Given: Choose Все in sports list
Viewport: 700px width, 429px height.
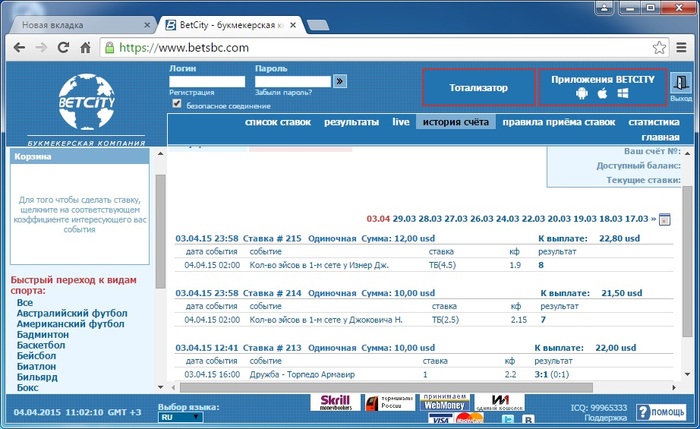Looking at the screenshot, I should pos(25,303).
